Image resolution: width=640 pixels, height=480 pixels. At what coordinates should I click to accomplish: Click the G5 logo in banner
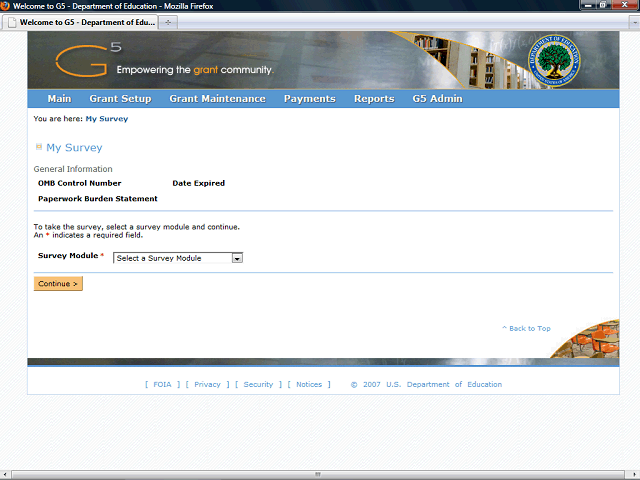[x=89, y=60]
